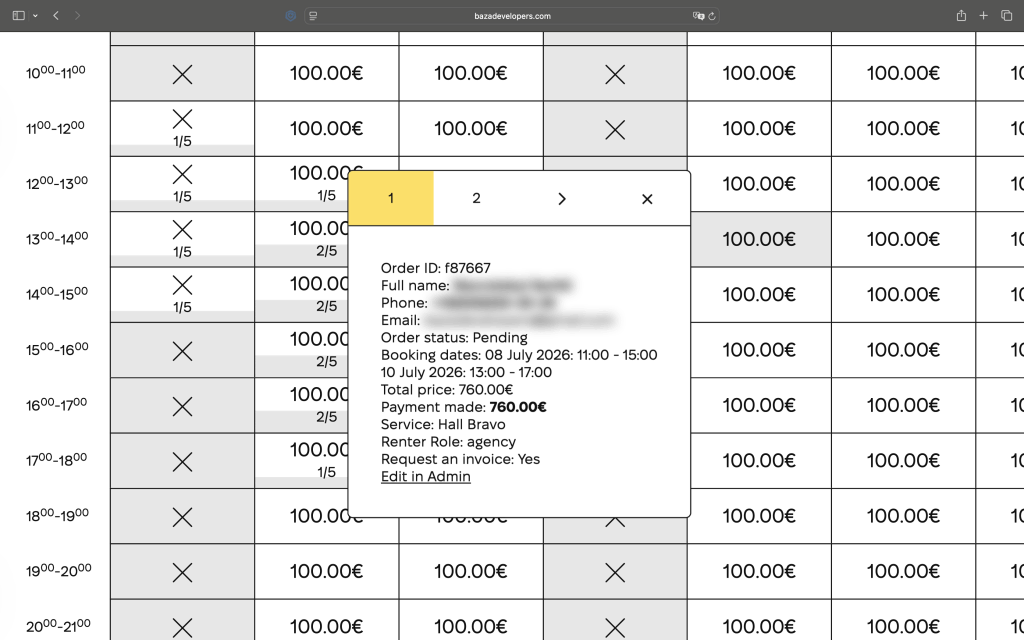Click the translate page icon
The image size is (1024, 640).
698,16
